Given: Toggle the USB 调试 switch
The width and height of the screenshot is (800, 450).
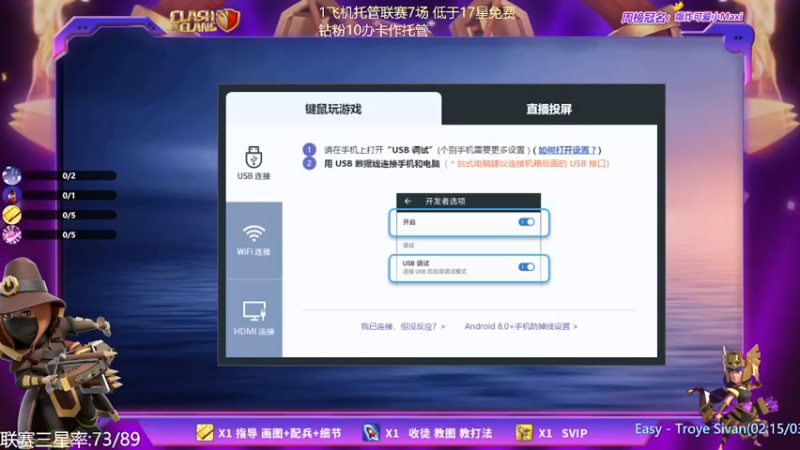Looking at the screenshot, I should coord(526,267).
